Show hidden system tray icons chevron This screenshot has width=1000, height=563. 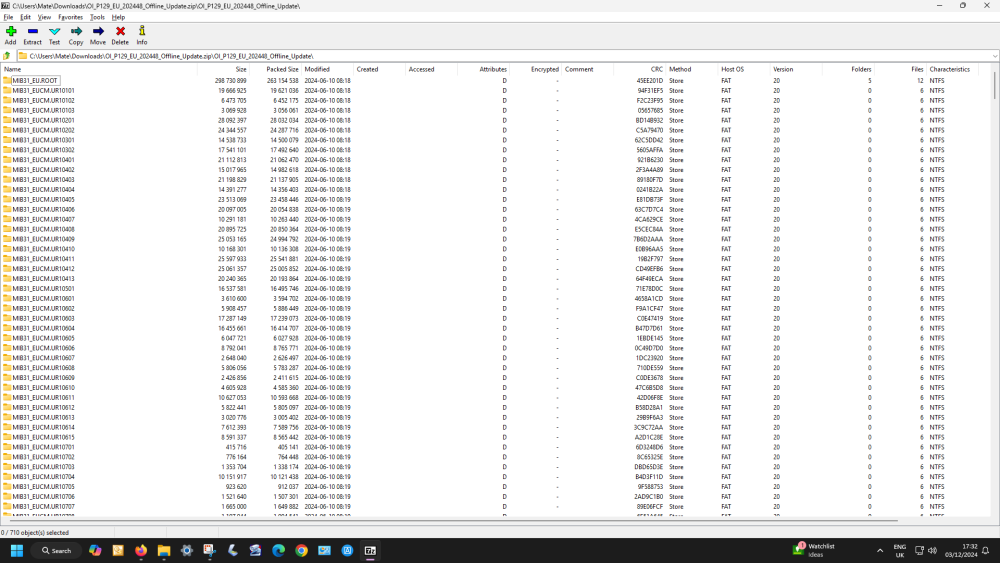[880, 550]
